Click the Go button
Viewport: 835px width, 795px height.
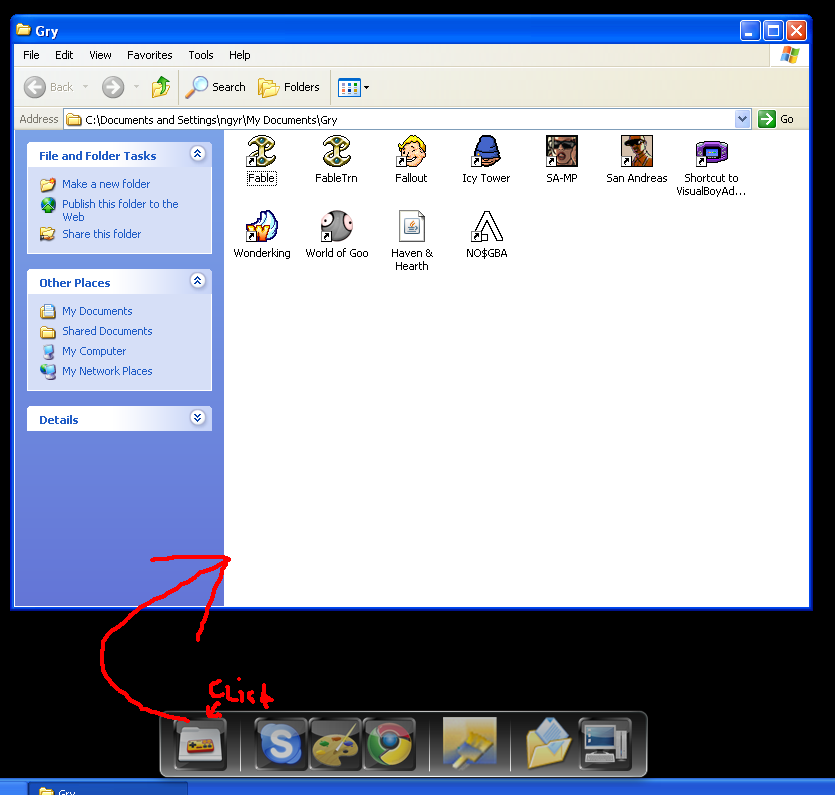click(x=776, y=119)
